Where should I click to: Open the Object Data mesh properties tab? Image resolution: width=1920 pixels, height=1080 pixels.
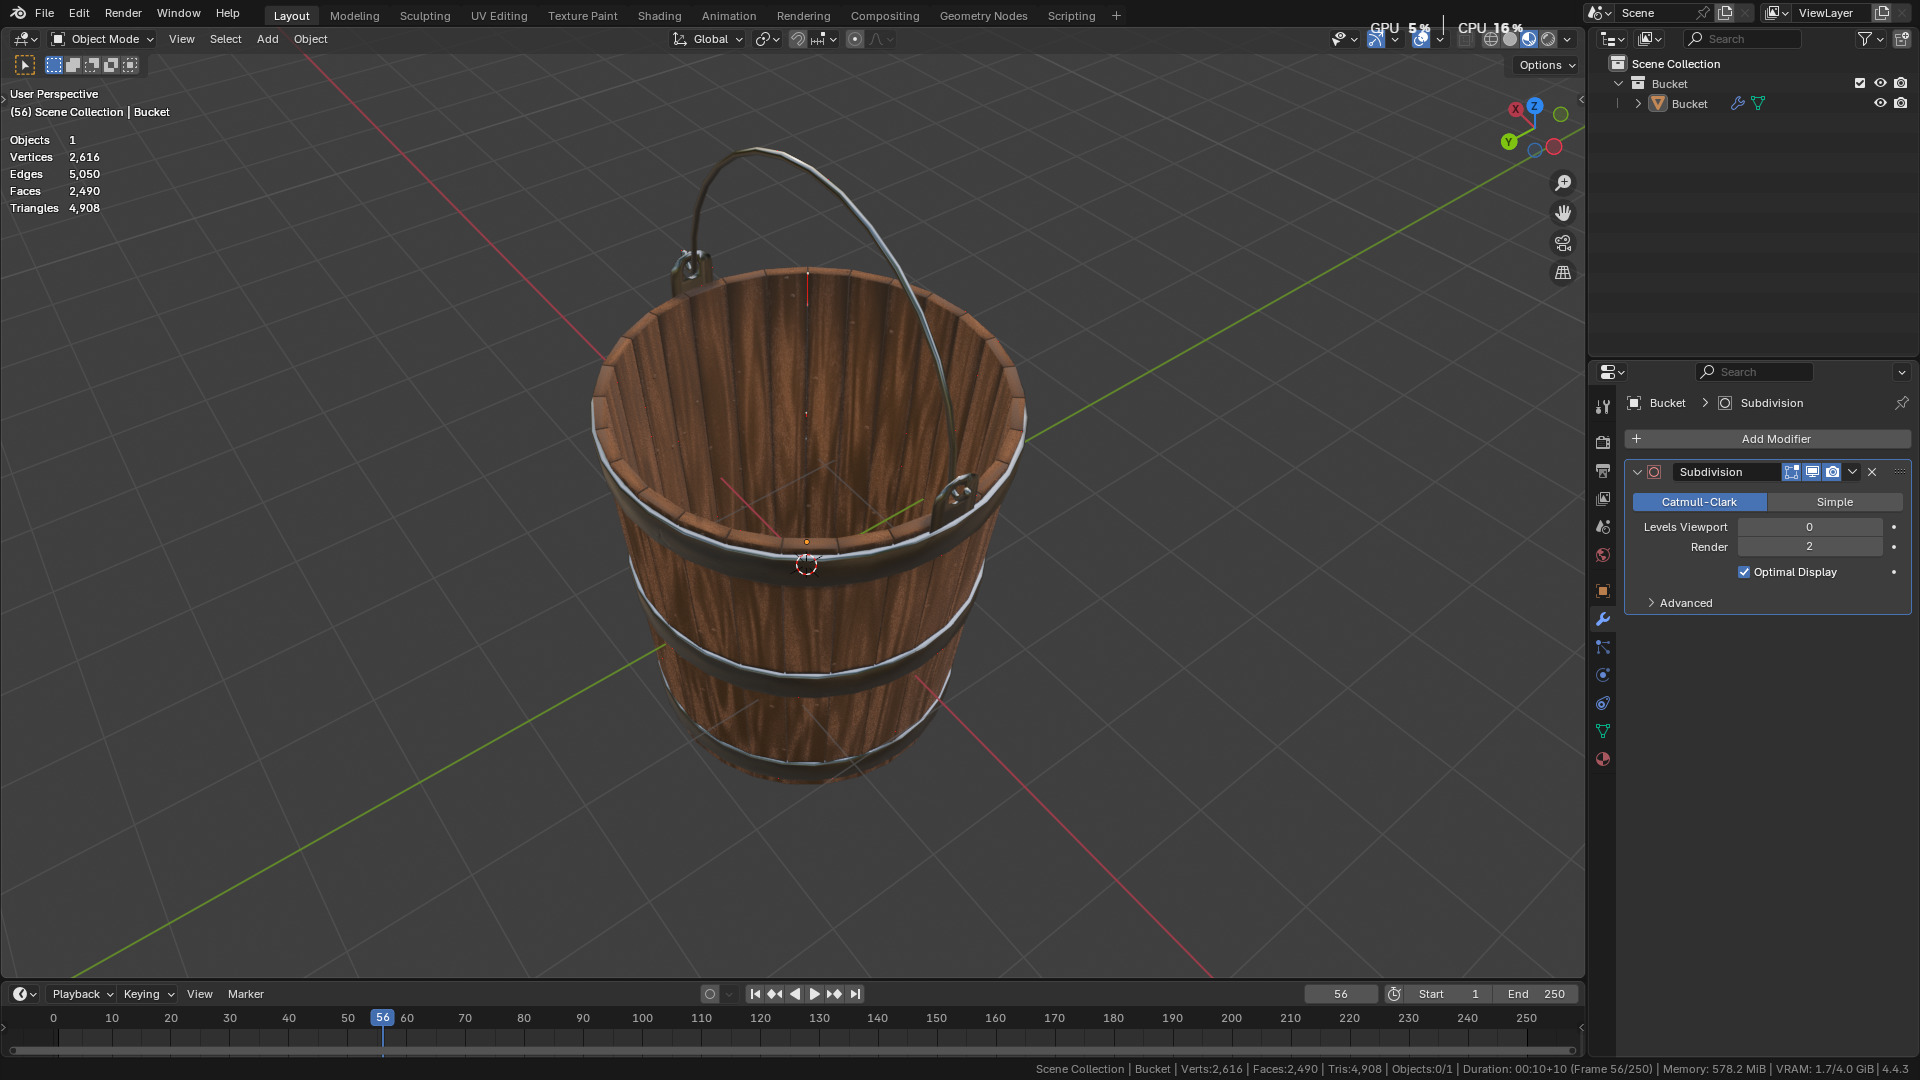[1603, 731]
